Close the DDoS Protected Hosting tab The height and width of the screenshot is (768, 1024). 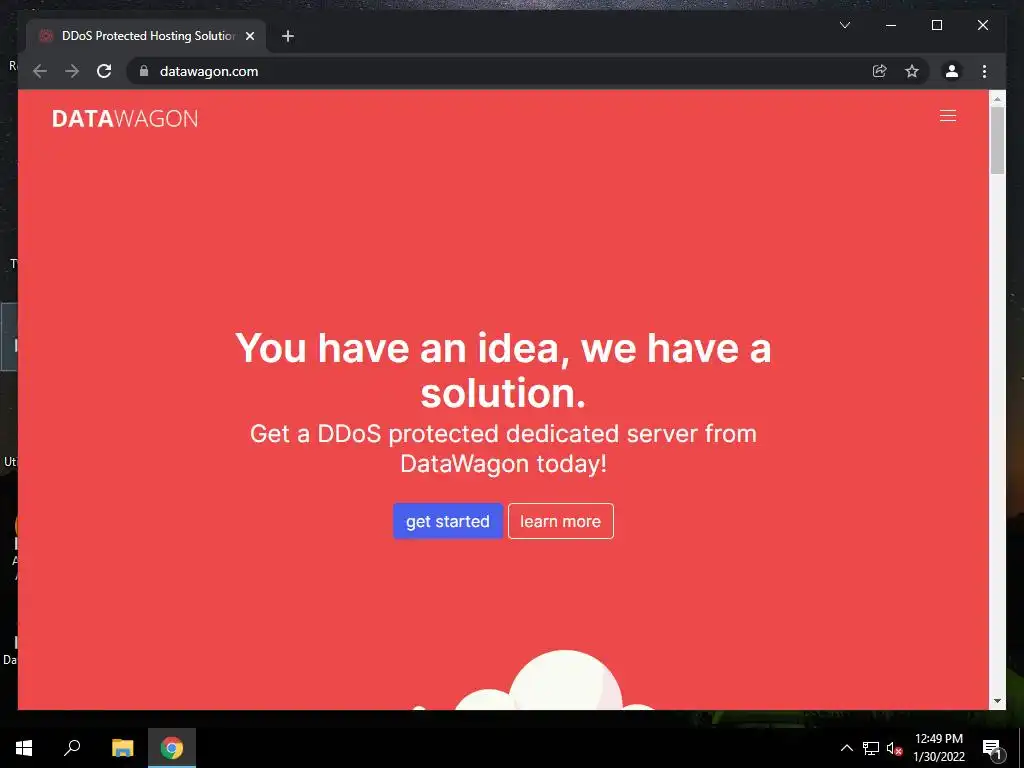coord(249,36)
